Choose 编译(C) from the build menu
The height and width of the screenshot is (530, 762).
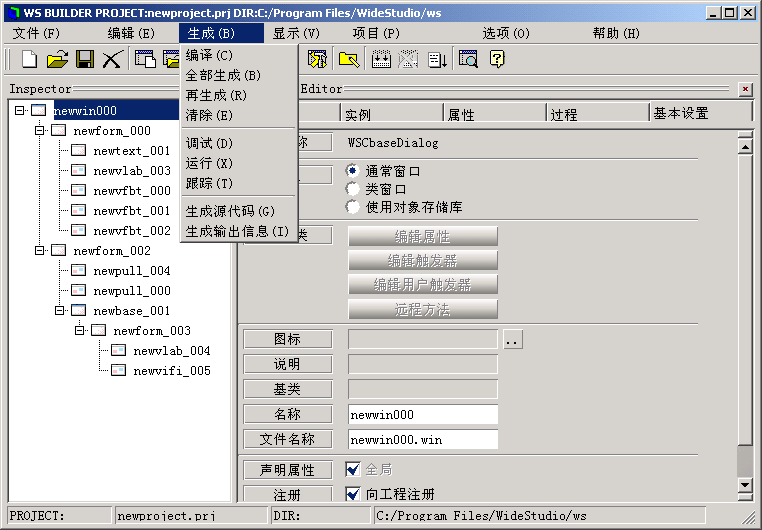click(239, 55)
